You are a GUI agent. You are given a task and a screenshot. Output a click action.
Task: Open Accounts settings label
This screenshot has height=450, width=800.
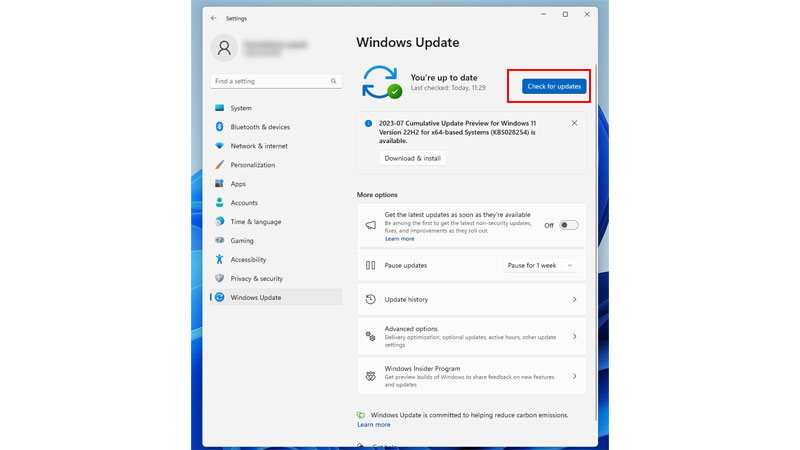coord(244,203)
